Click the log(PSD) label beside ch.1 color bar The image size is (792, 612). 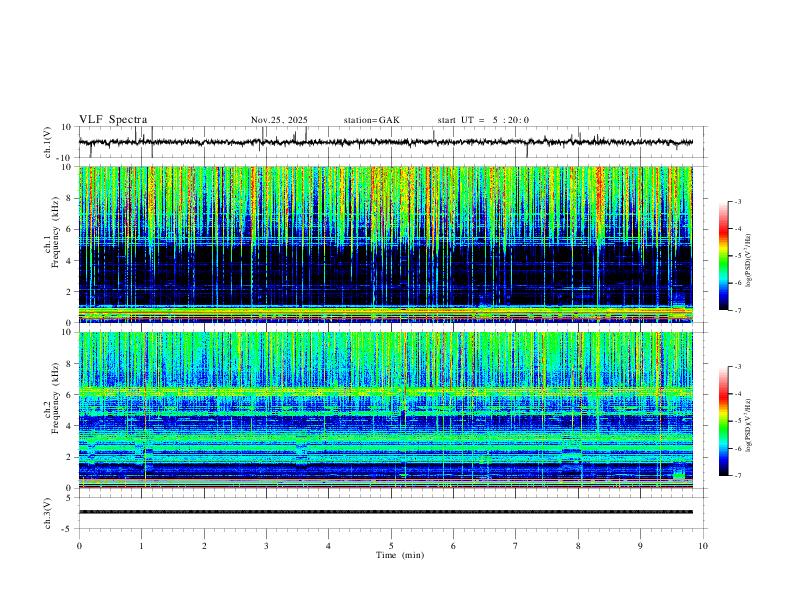pos(749,261)
